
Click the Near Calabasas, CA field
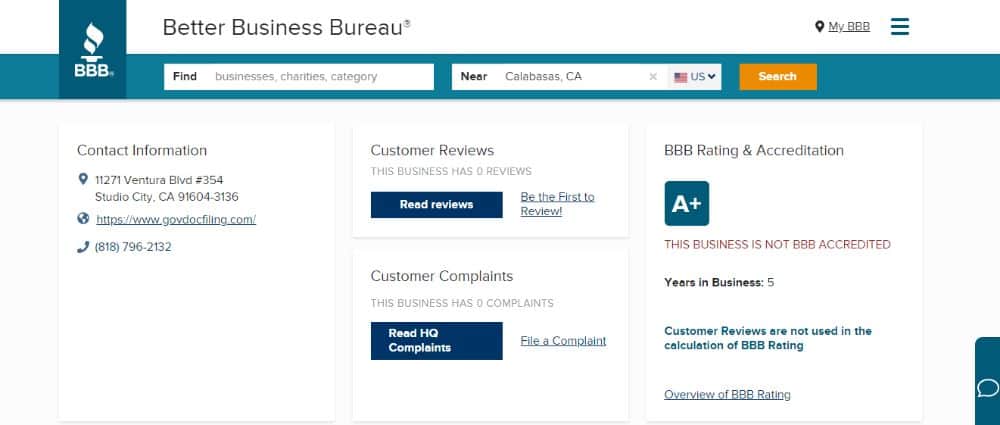click(560, 77)
